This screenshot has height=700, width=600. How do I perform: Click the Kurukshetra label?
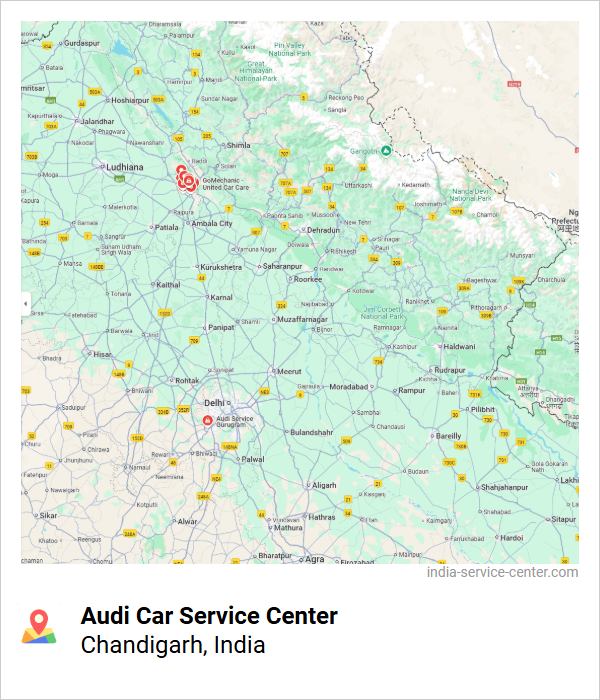[x=221, y=267]
